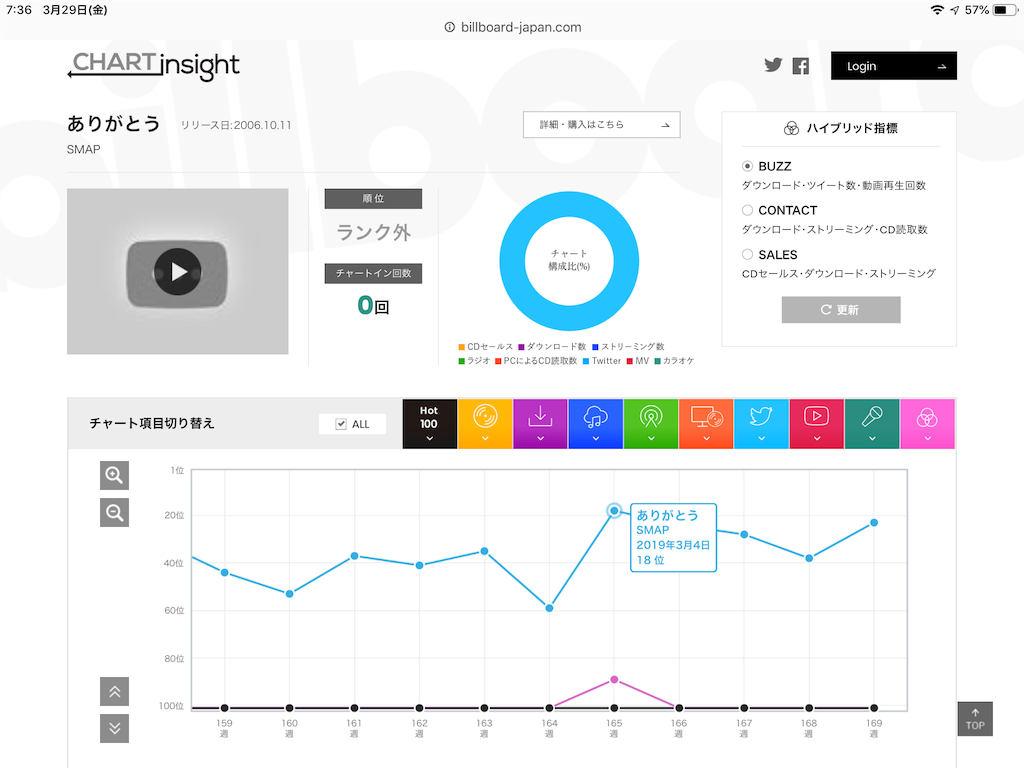The height and width of the screenshot is (768, 1024).
Task: Toggle the light blue Twitter chart icon
Action: 761,424
